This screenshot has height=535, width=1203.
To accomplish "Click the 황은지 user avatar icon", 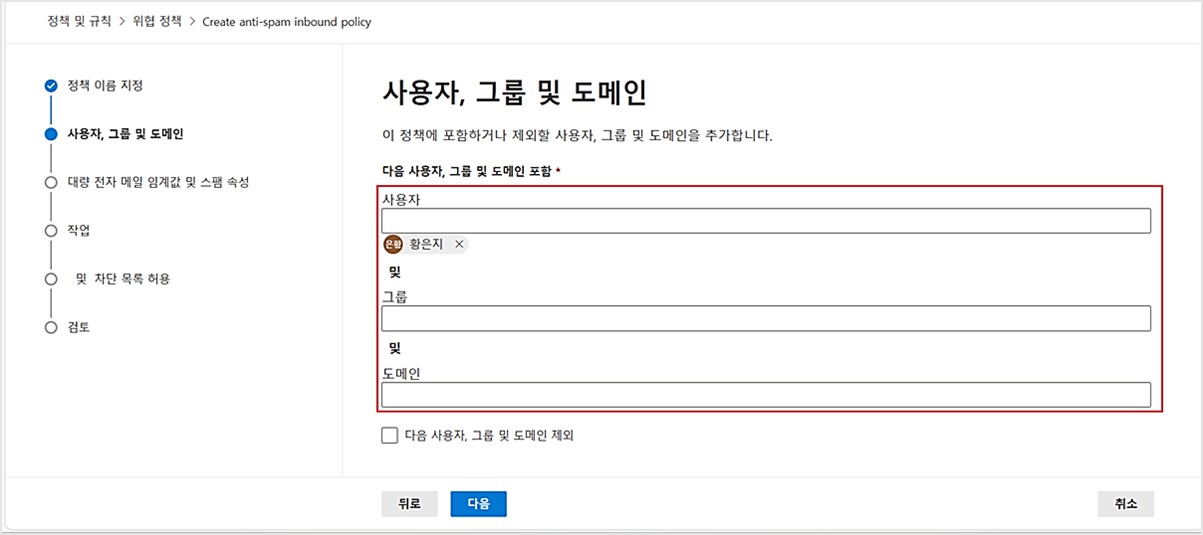I will coord(393,244).
